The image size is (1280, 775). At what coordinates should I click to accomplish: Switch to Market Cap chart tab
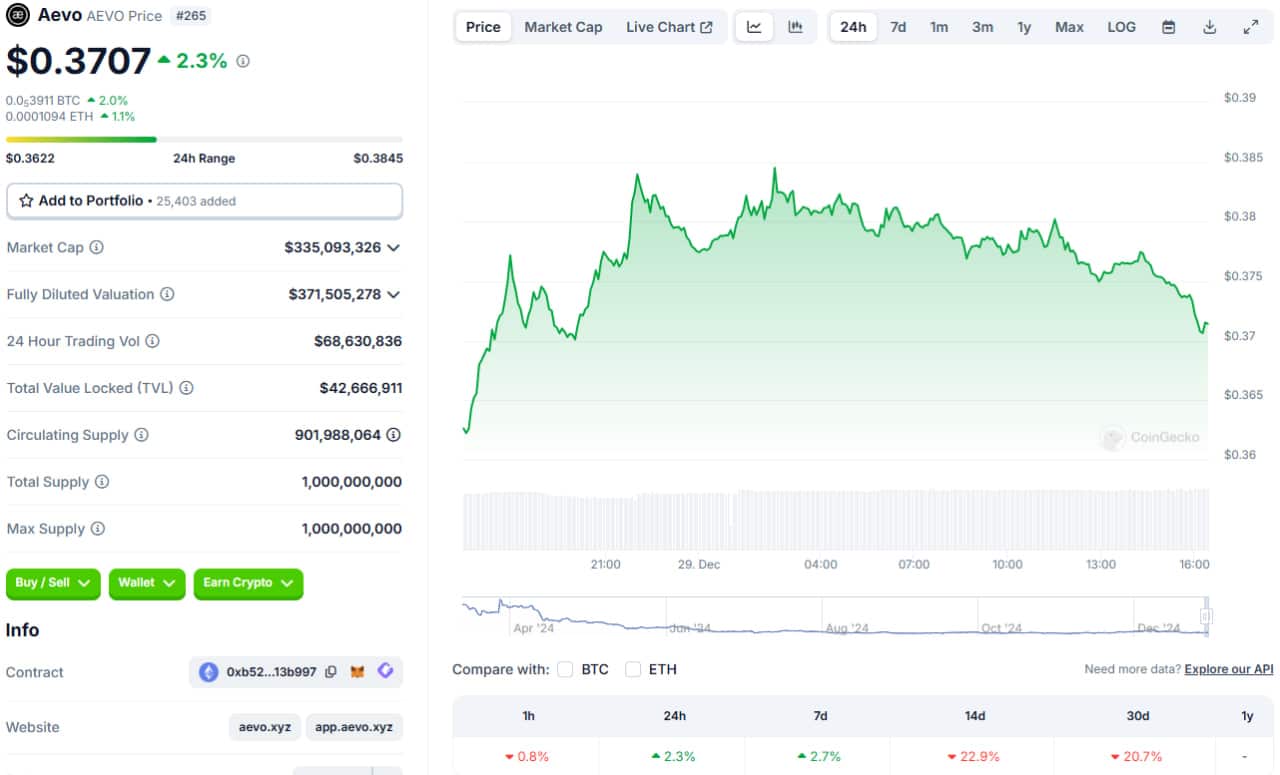point(563,27)
